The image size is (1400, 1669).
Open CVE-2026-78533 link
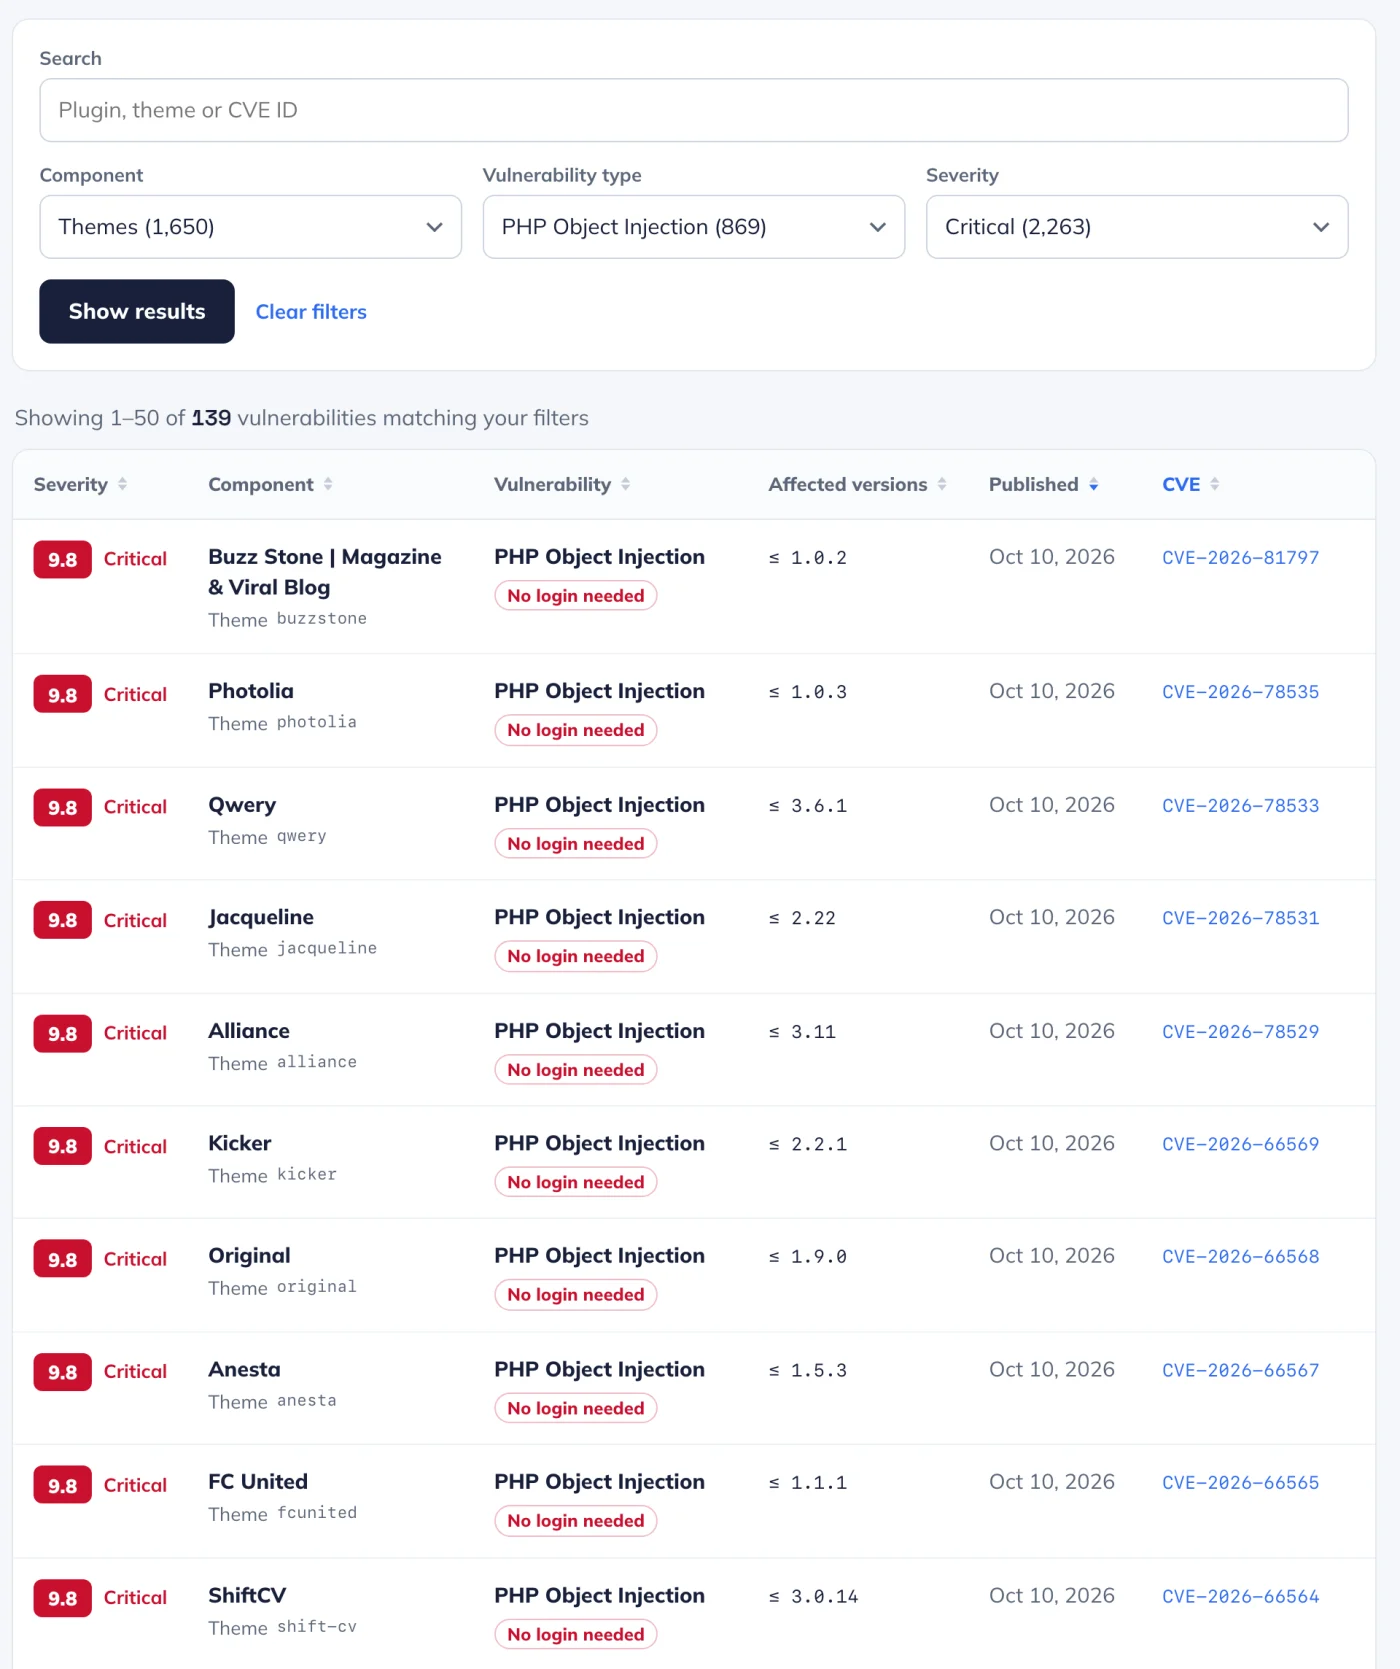[1240, 806]
